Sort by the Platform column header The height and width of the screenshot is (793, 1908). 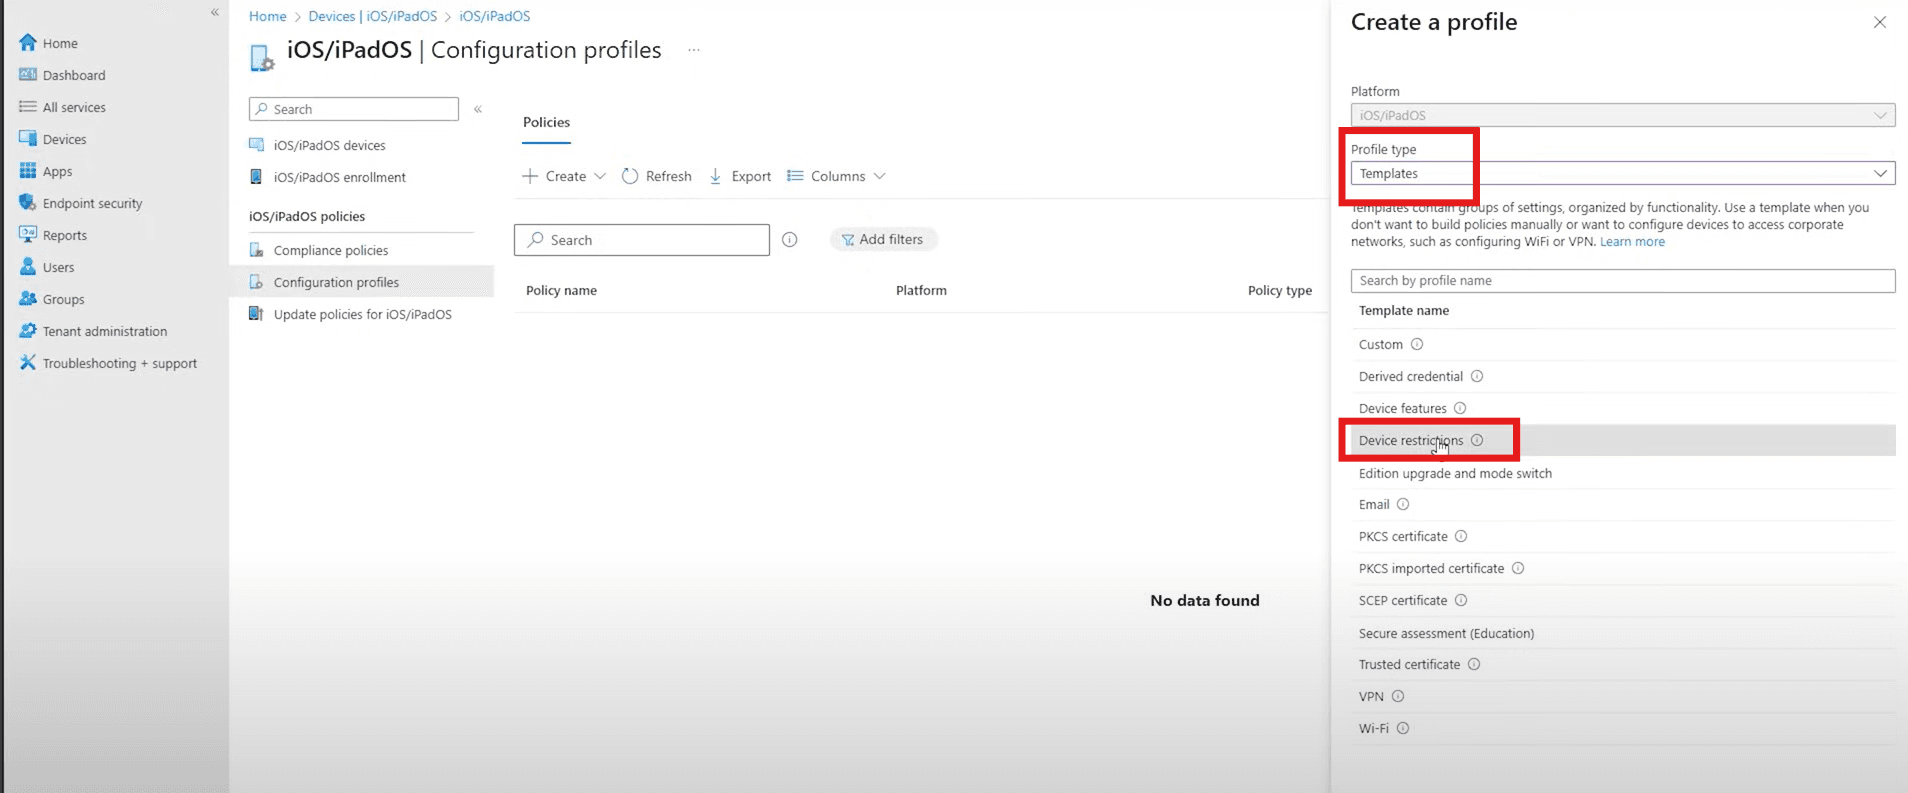(921, 290)
